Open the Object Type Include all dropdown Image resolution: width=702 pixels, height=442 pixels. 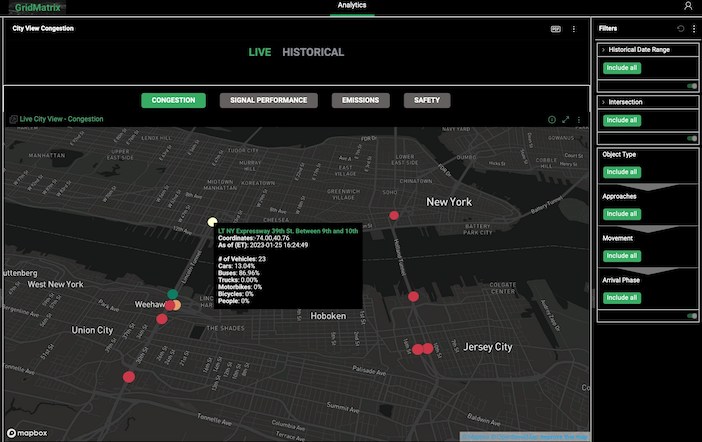point(621,172)
